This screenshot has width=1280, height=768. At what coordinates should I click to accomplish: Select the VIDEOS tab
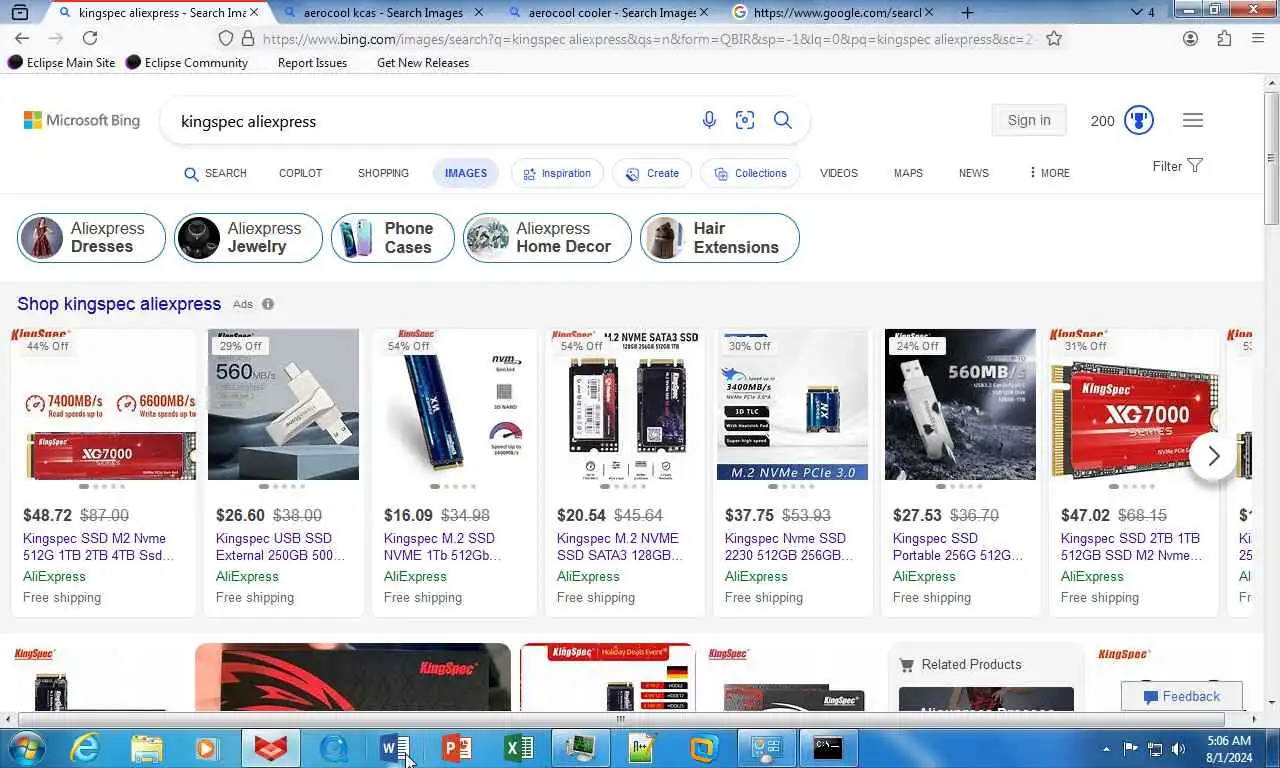(839, 173)
